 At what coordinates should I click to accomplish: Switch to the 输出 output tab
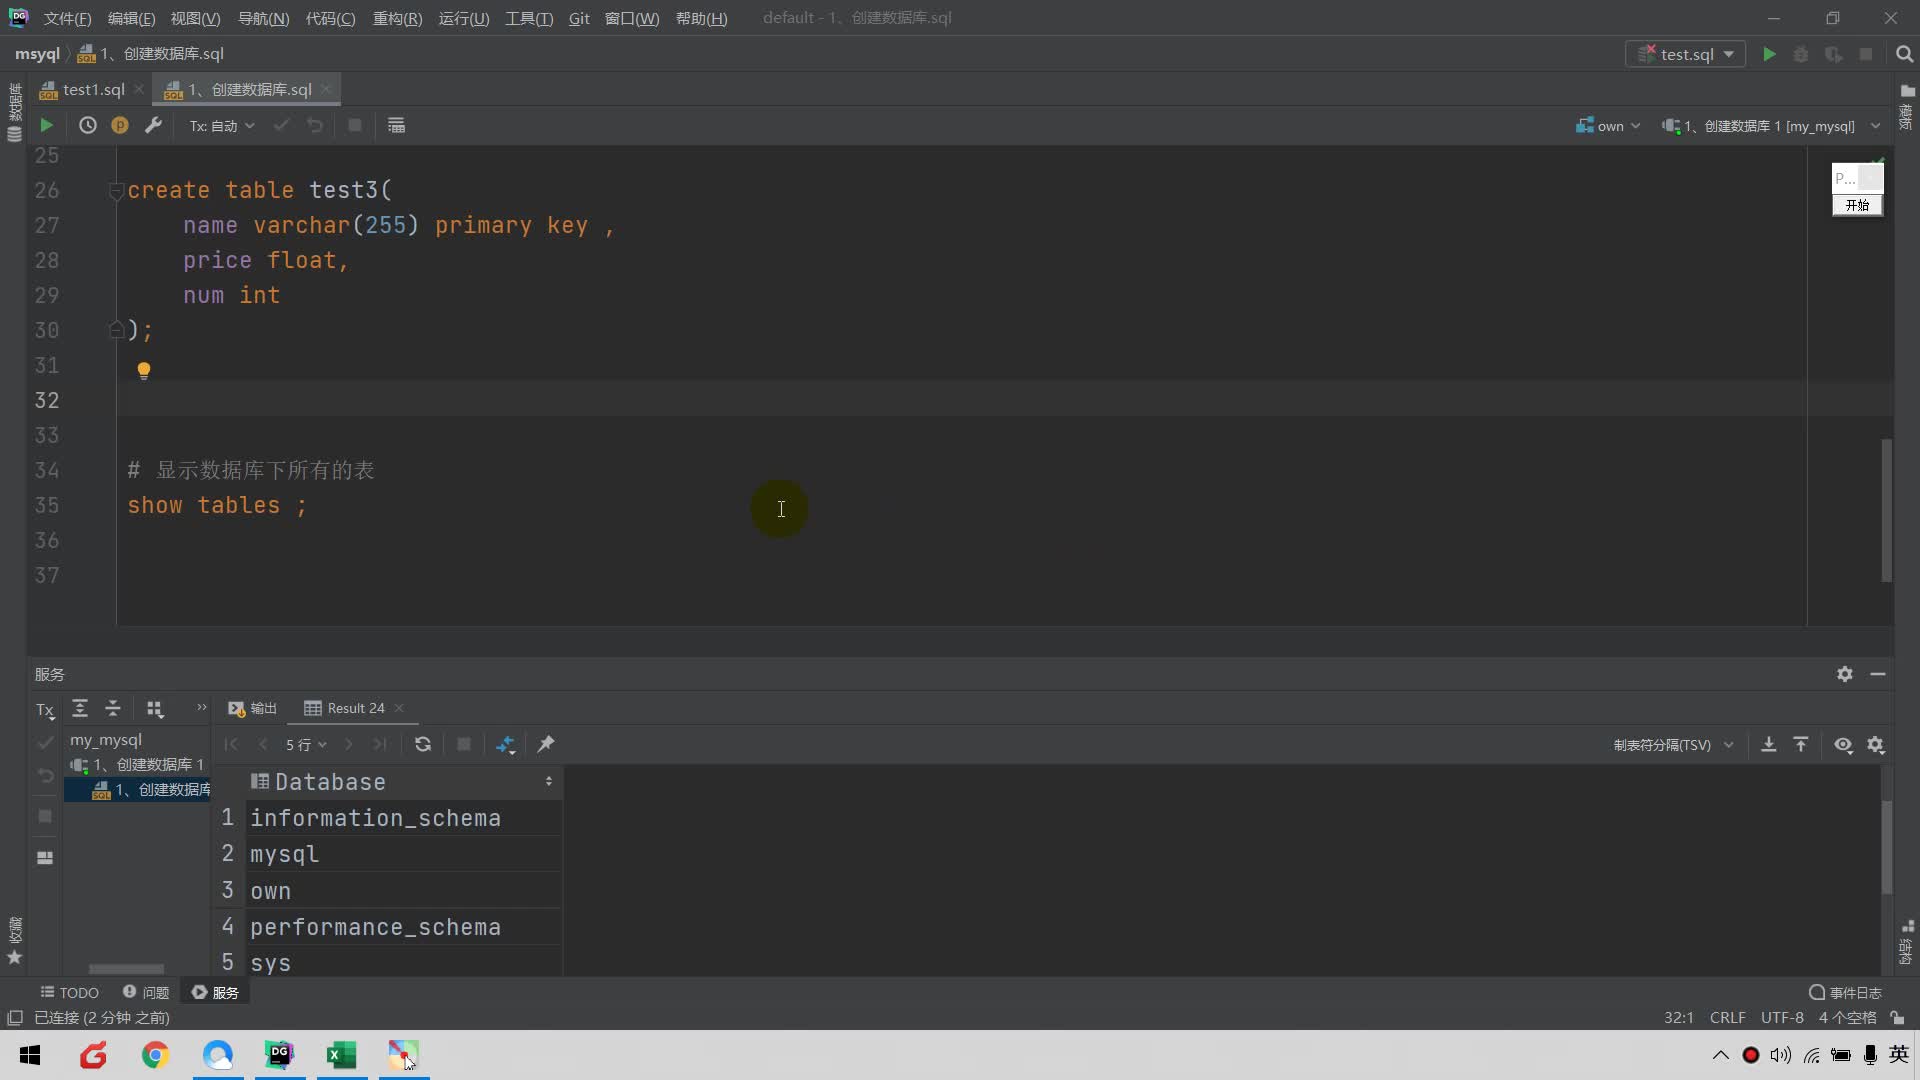click(x=252, y=708)
